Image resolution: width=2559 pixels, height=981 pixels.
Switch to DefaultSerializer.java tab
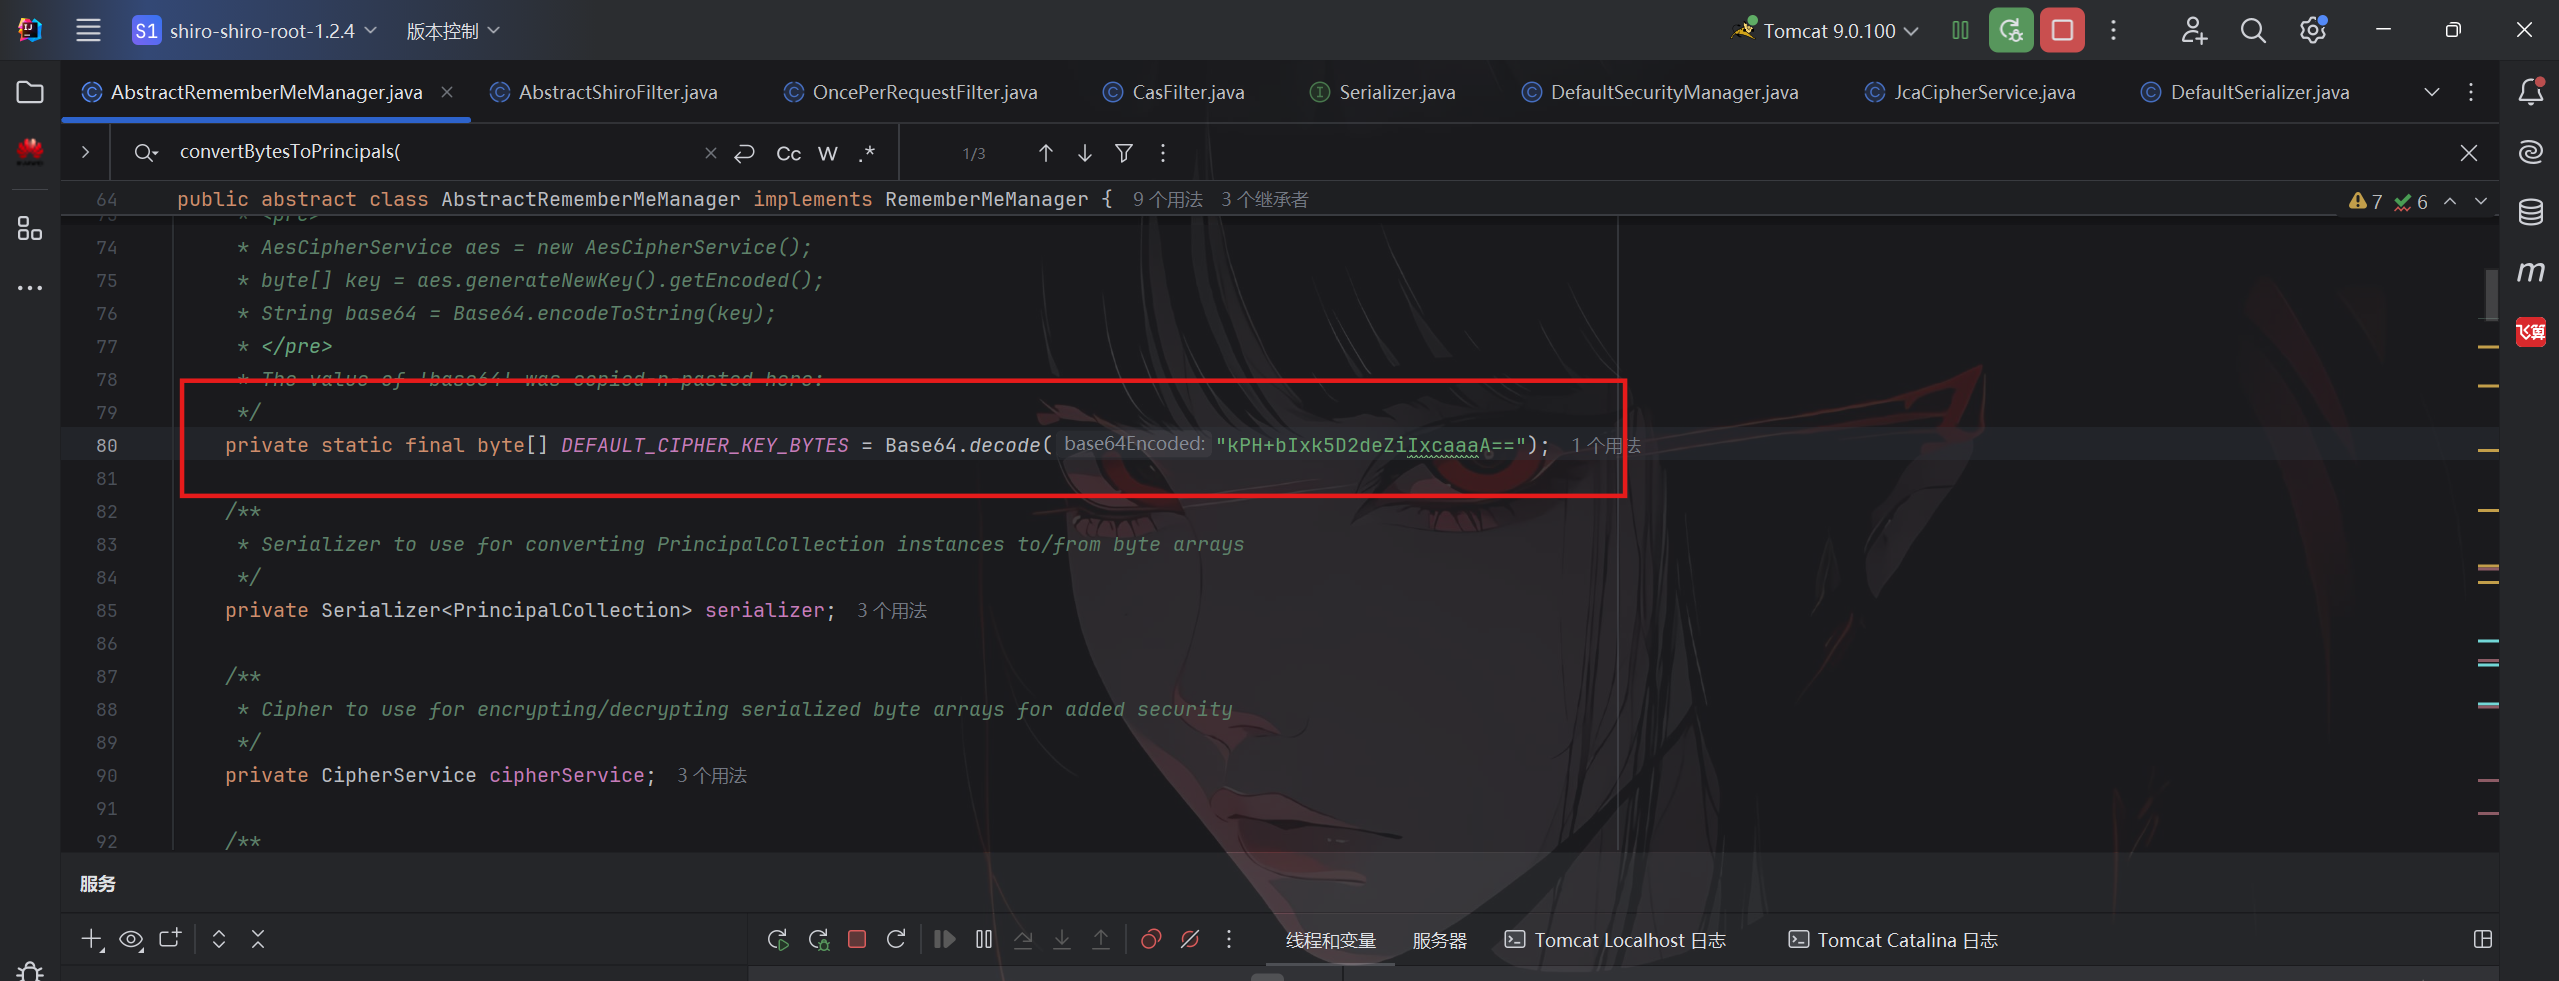(x=2245, y=92)
